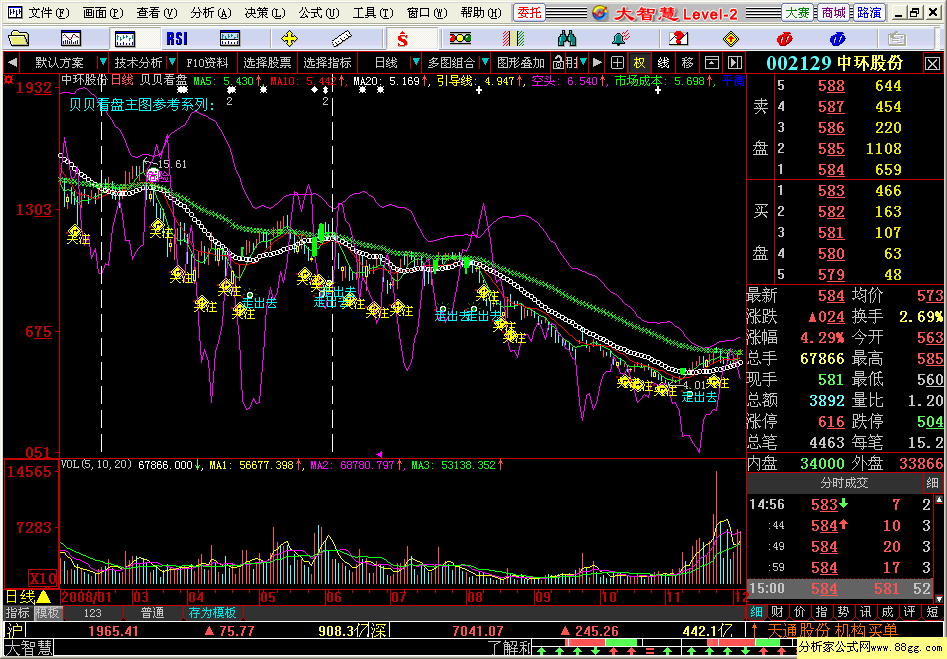Click the 选择指标 button
The width and height of the screenshot is (947, 659).
tap(327, 63)
